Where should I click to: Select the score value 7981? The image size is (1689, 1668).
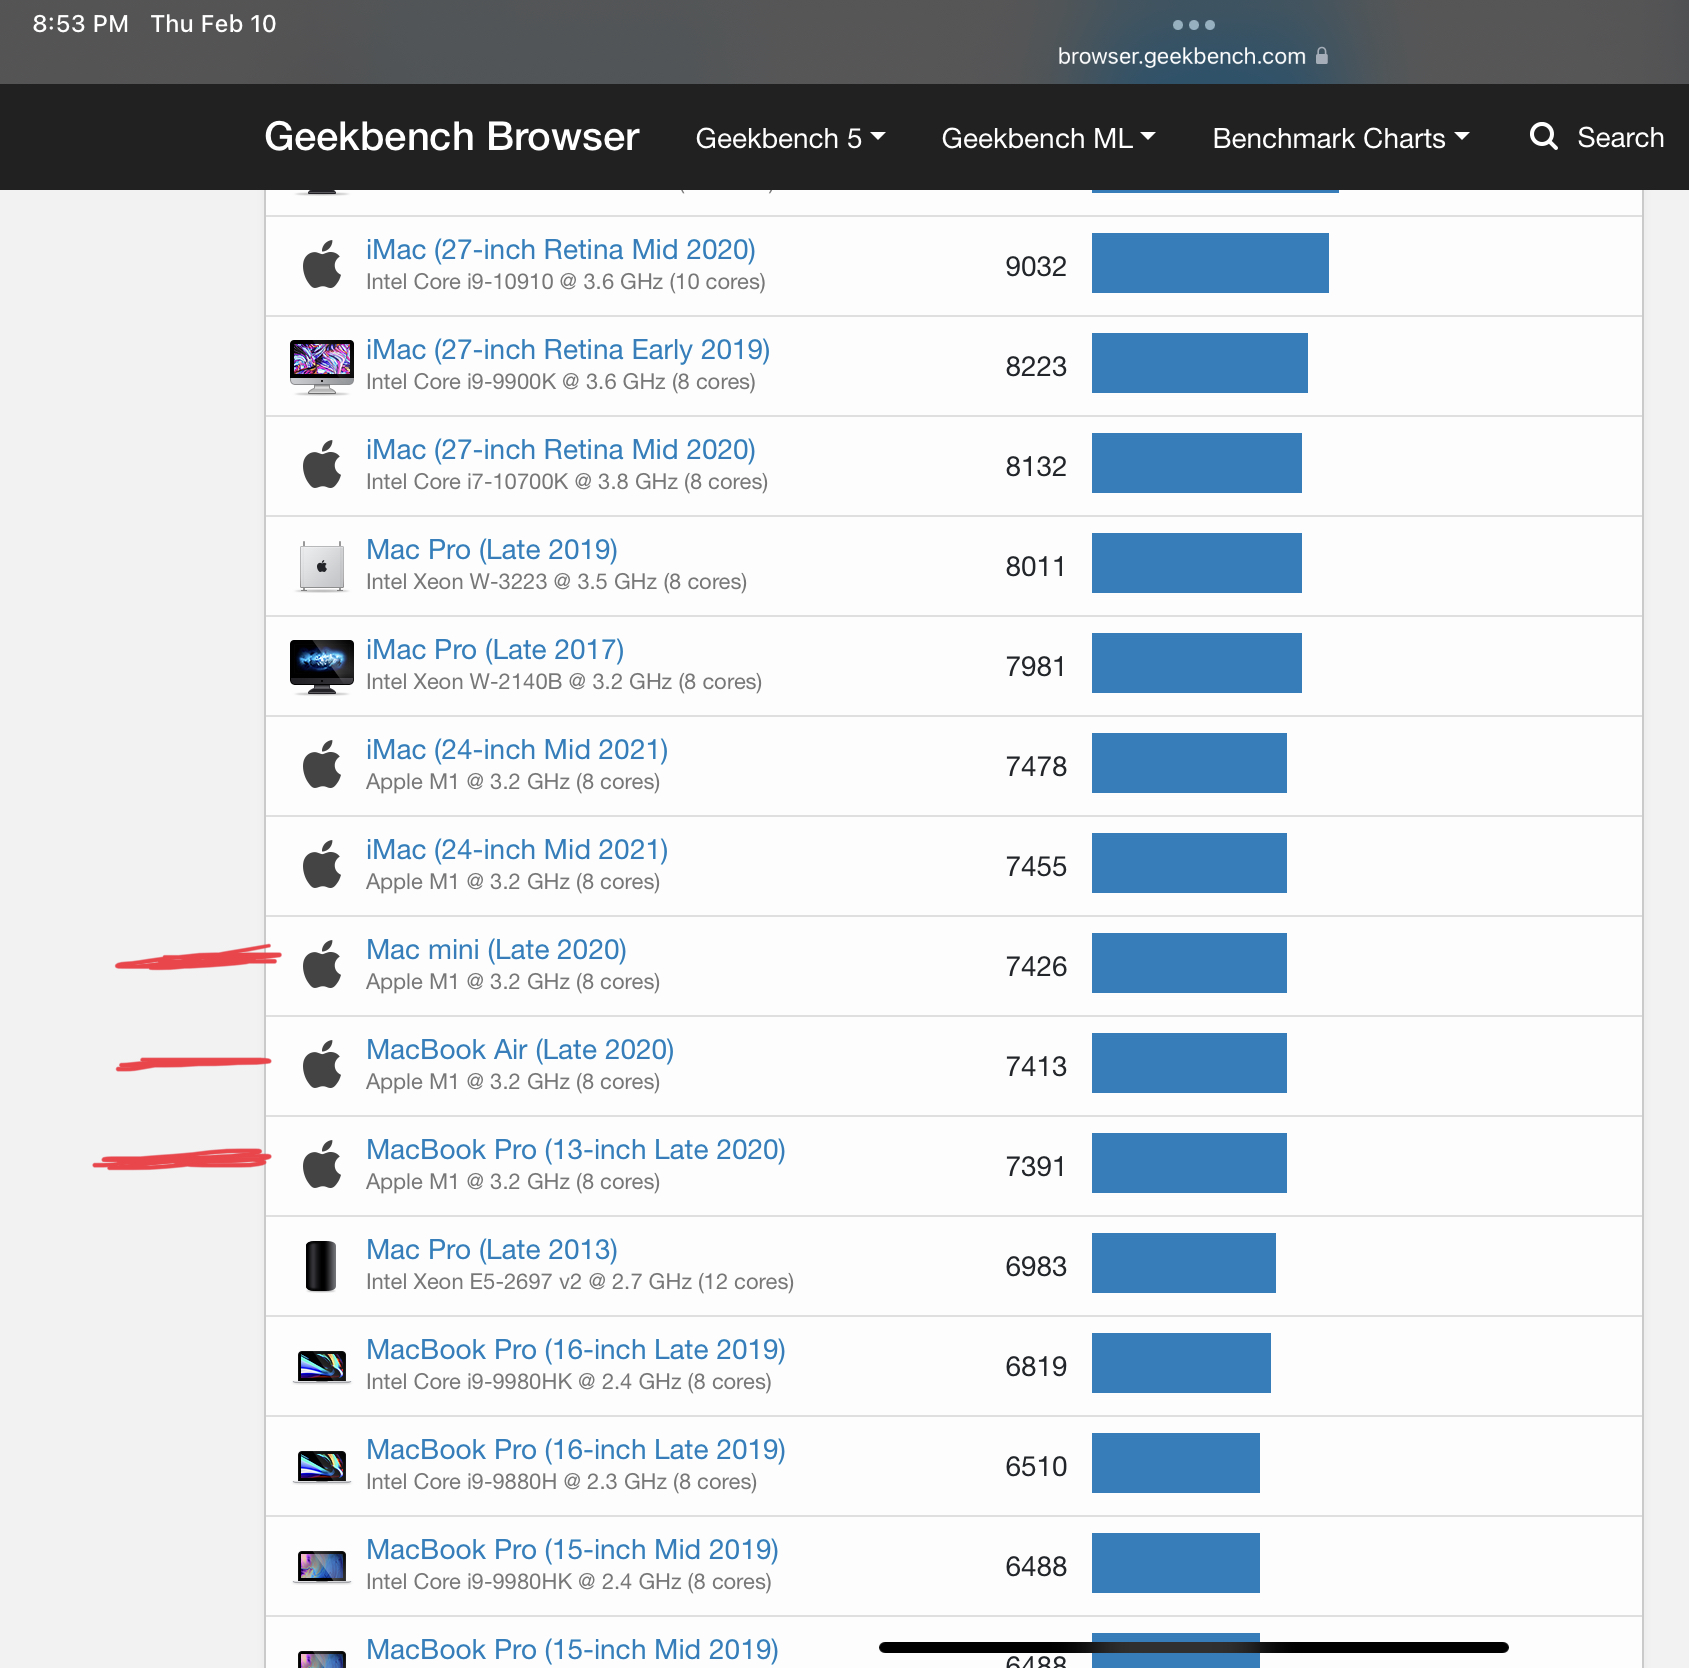click(1036, 666)
